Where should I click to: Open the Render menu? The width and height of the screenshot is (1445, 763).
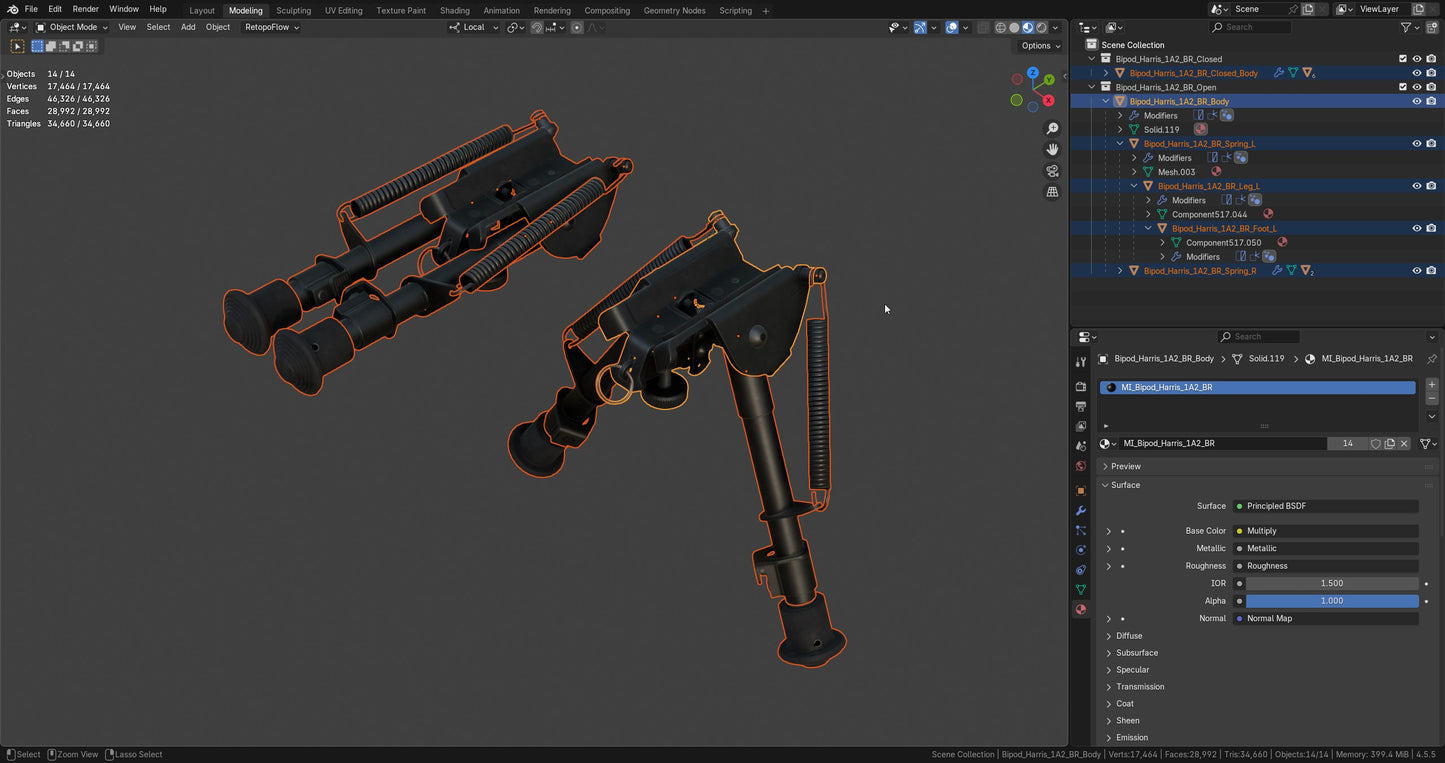click(85, 9)
